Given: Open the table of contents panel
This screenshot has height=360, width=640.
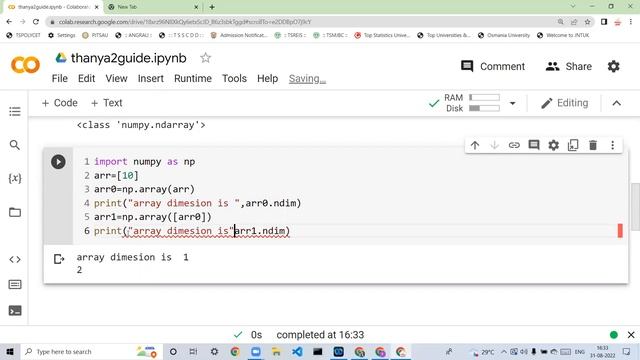Looking at the screenshot, I should pyautogui.click(x=15, y=111).
